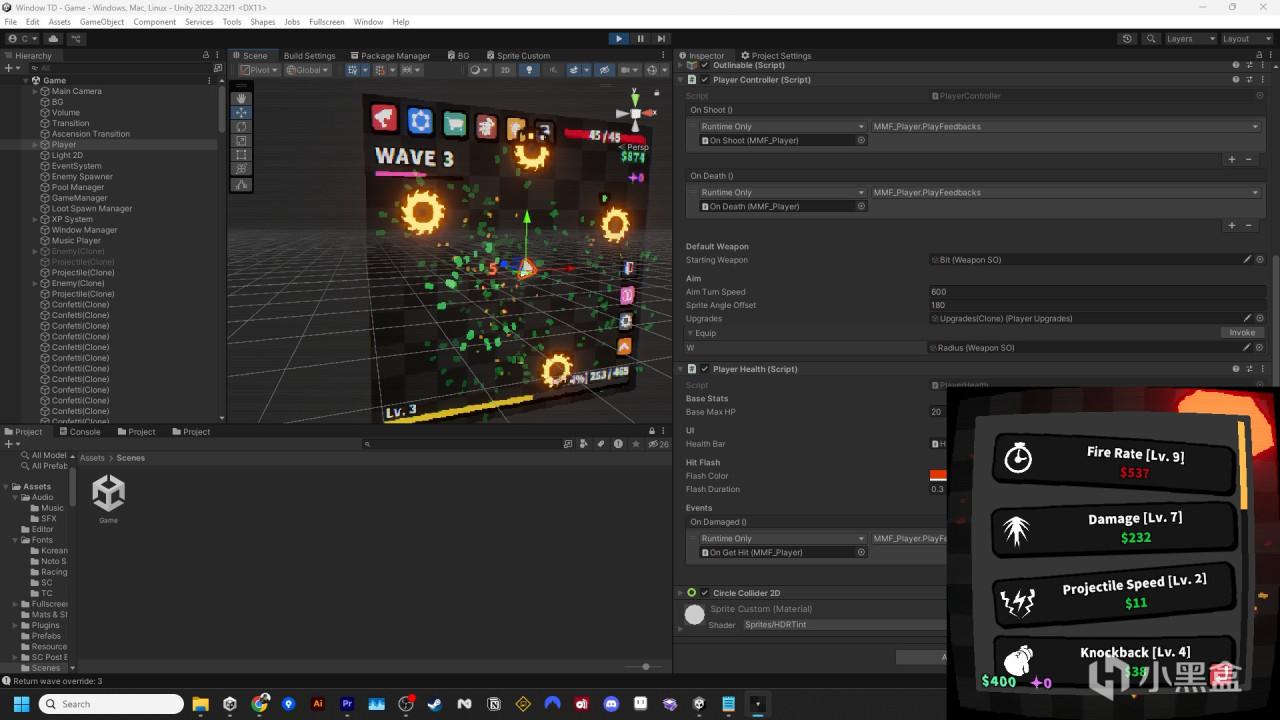Image resolution: width=1280 pixels, height=720 pixels.
Task: Click the Invoke button
Action: [x=1242, y=333]
